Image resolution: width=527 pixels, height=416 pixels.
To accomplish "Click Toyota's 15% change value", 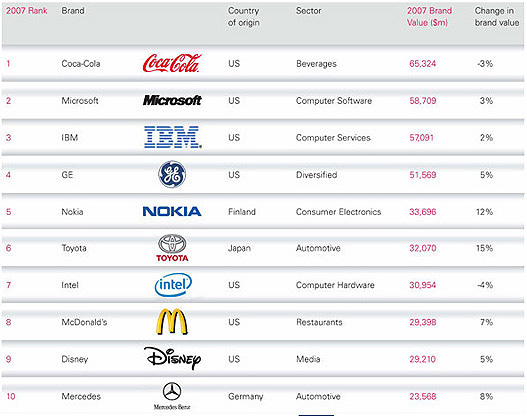I will pos(485,248).
